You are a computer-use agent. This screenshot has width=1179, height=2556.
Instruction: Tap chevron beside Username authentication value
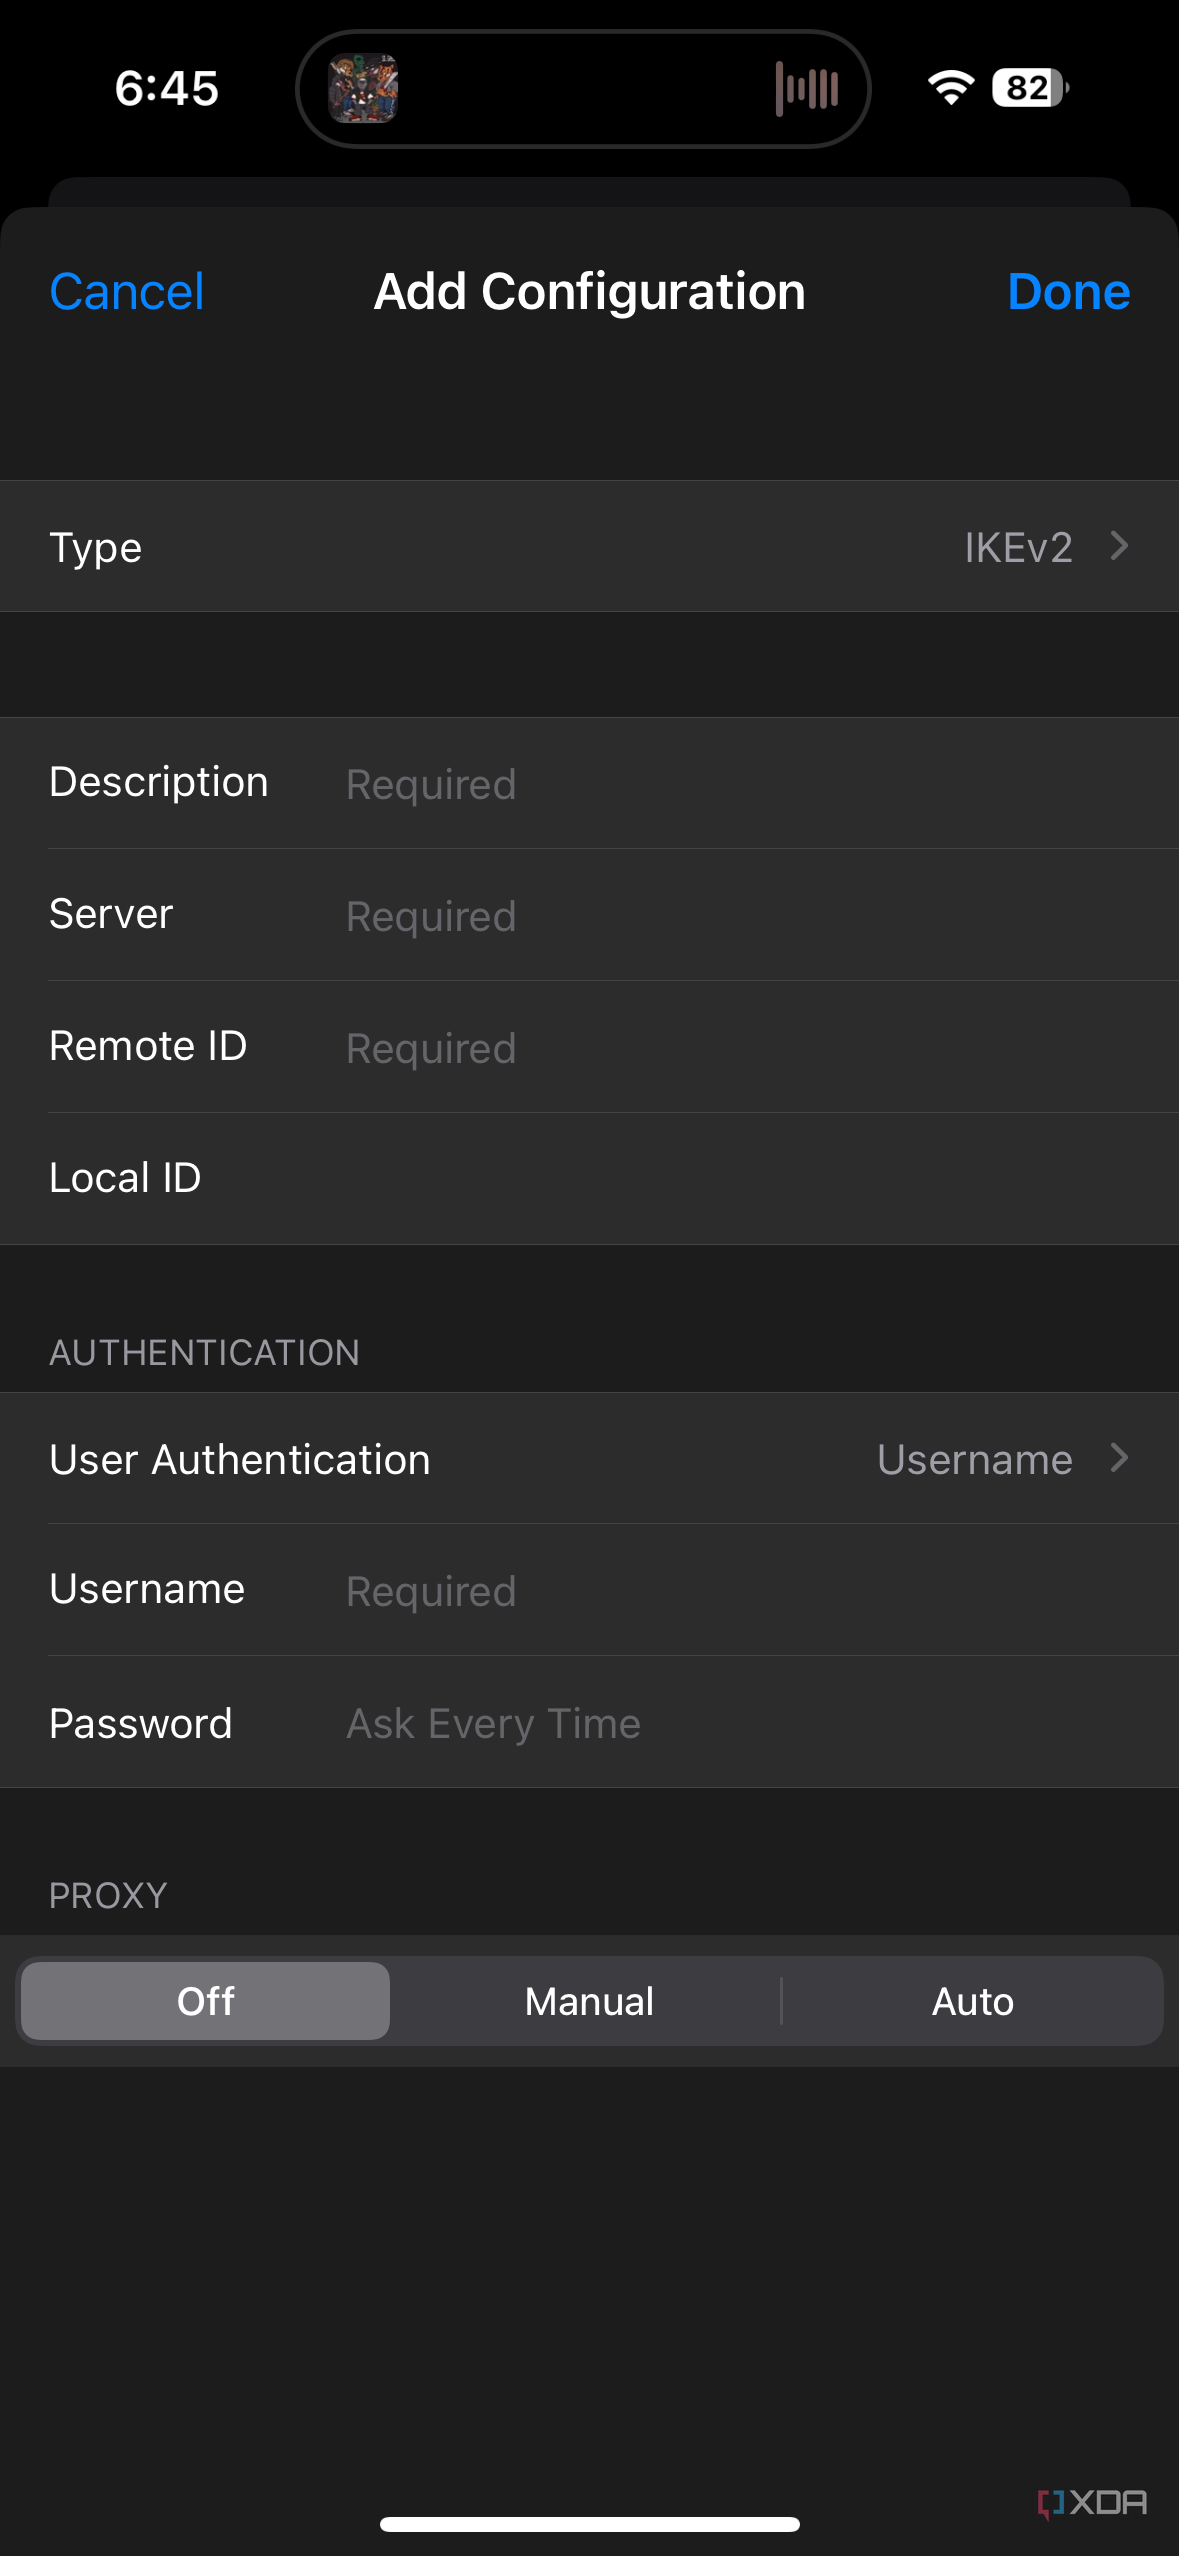point(1119,1458)
